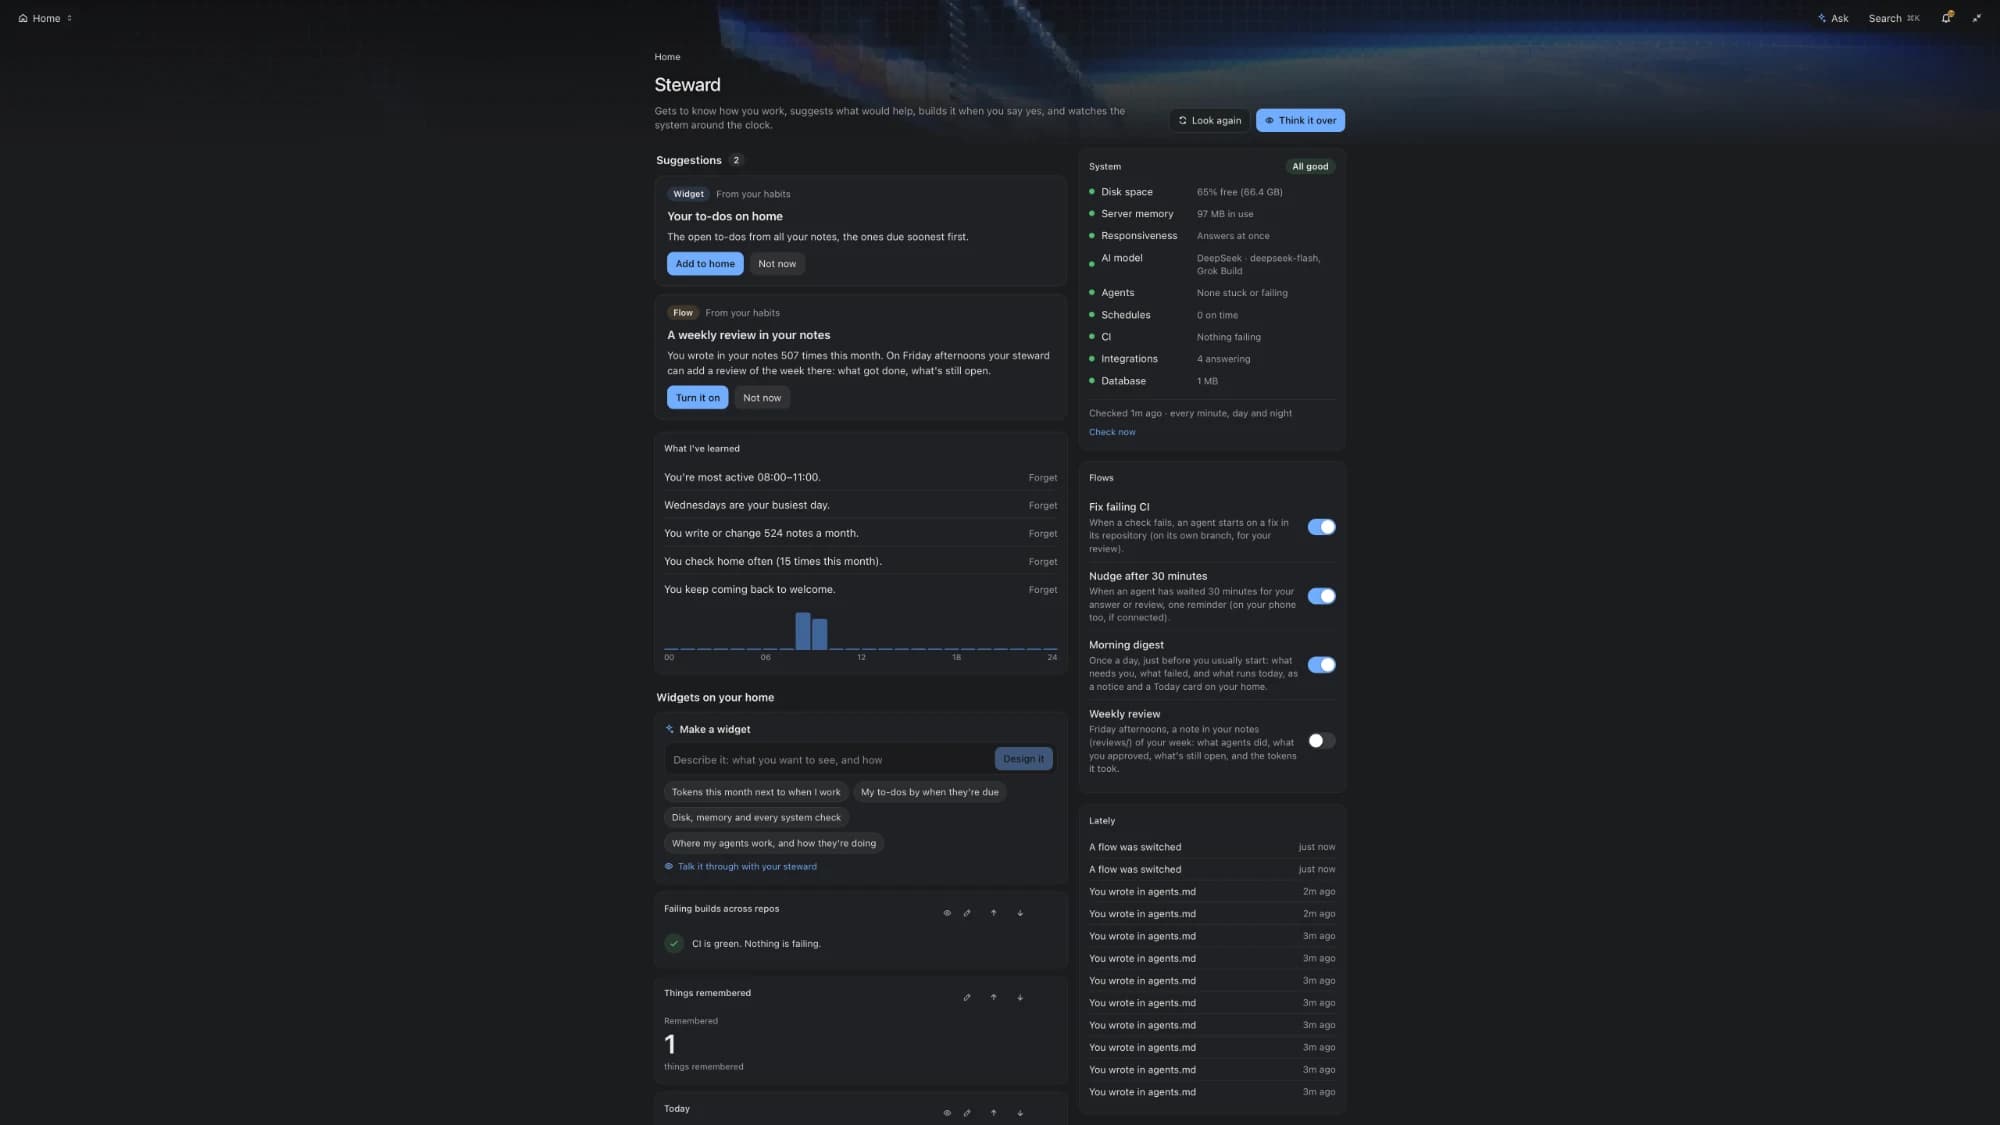Screen dimensions: 2000x1125
Task: Click the first 'A flow was switched' entry
Action: (x=1211, y=847)
